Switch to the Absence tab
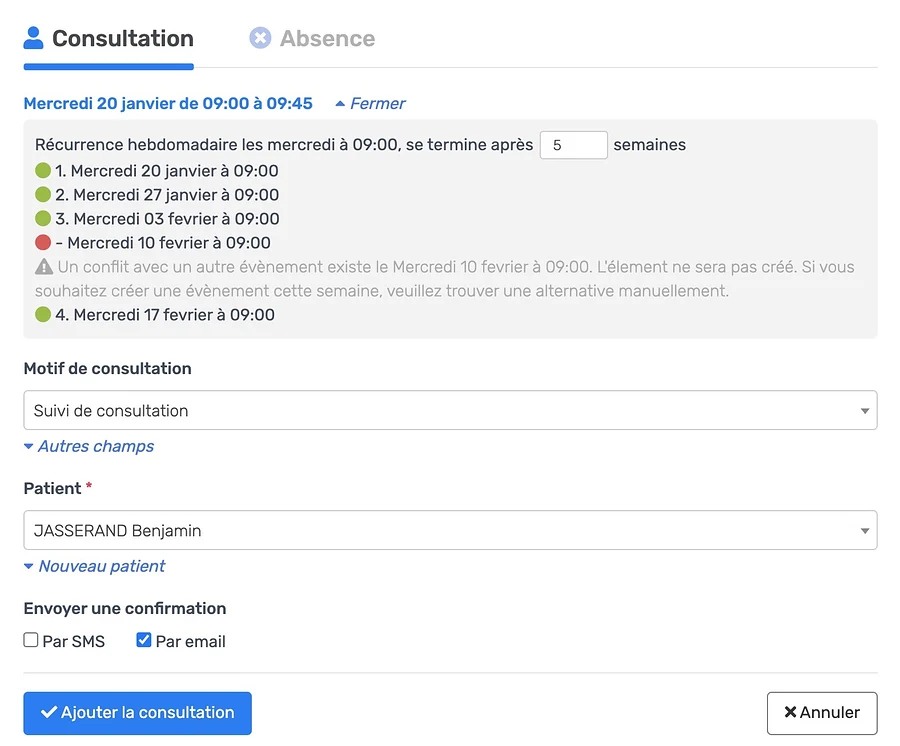900x746 pixels. point(312,38)
